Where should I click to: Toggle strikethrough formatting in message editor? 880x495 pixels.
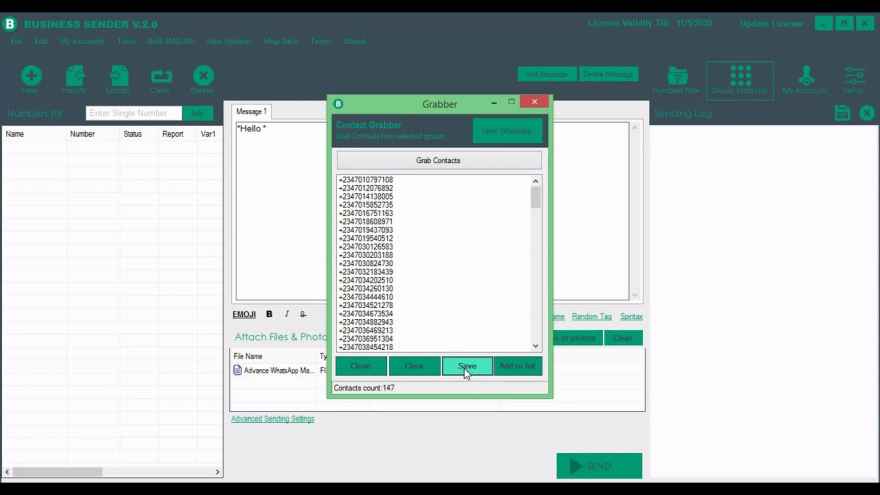pyautogui.click(x=303, y=314)
